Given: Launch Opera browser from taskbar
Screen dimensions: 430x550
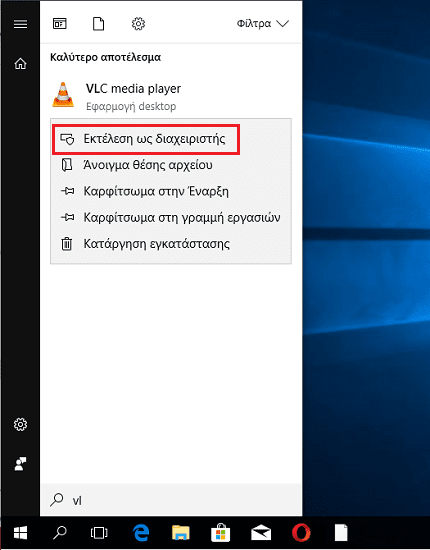Looking at the screenshot, I should (301, 533).
